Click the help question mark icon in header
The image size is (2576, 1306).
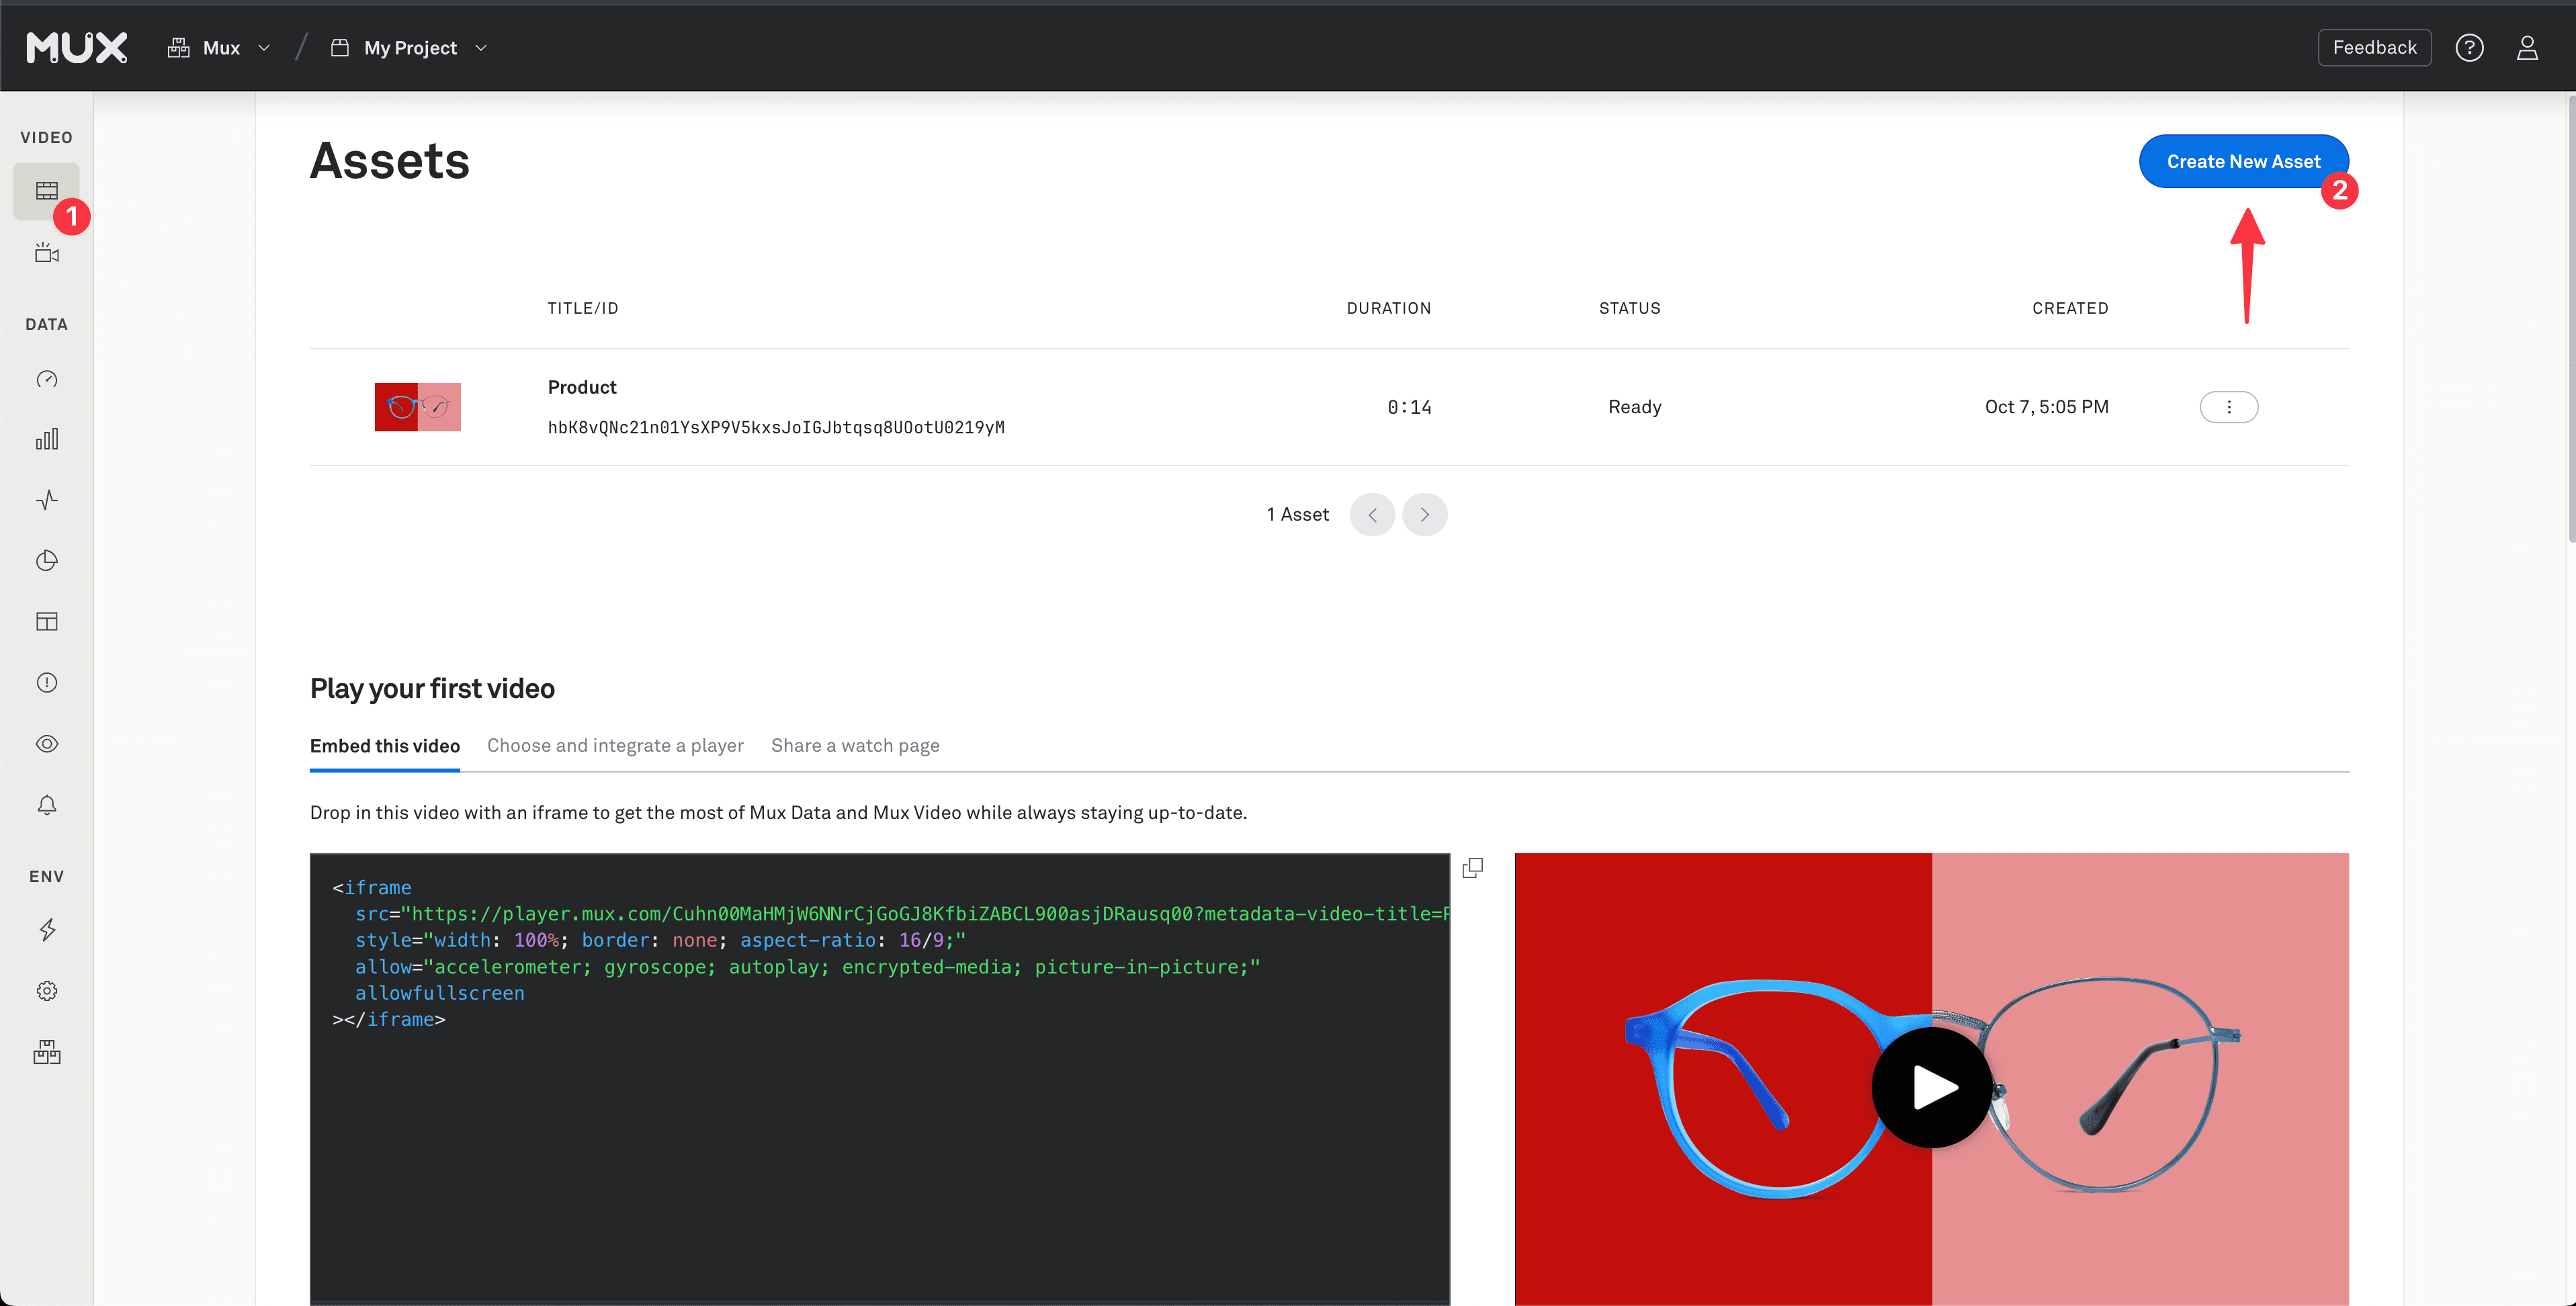[x=2470, y=47]
